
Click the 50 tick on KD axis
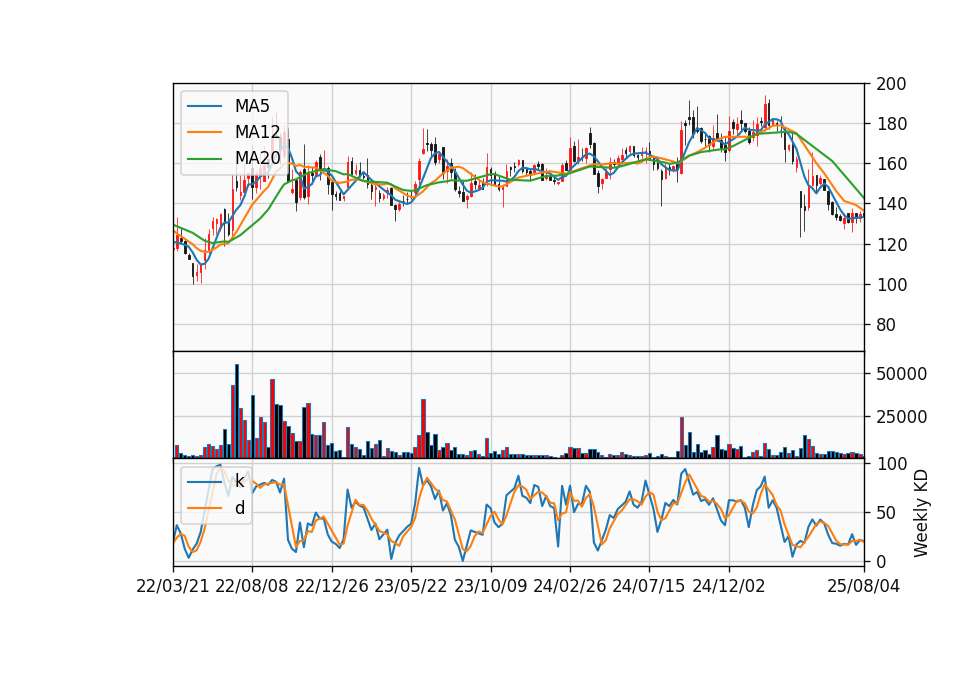(x=886, y=512)
